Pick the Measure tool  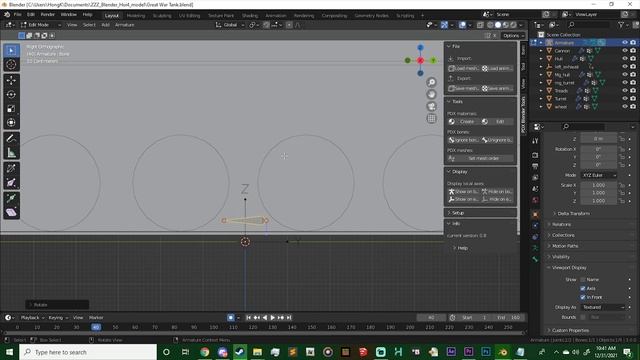tap(11, 153)
